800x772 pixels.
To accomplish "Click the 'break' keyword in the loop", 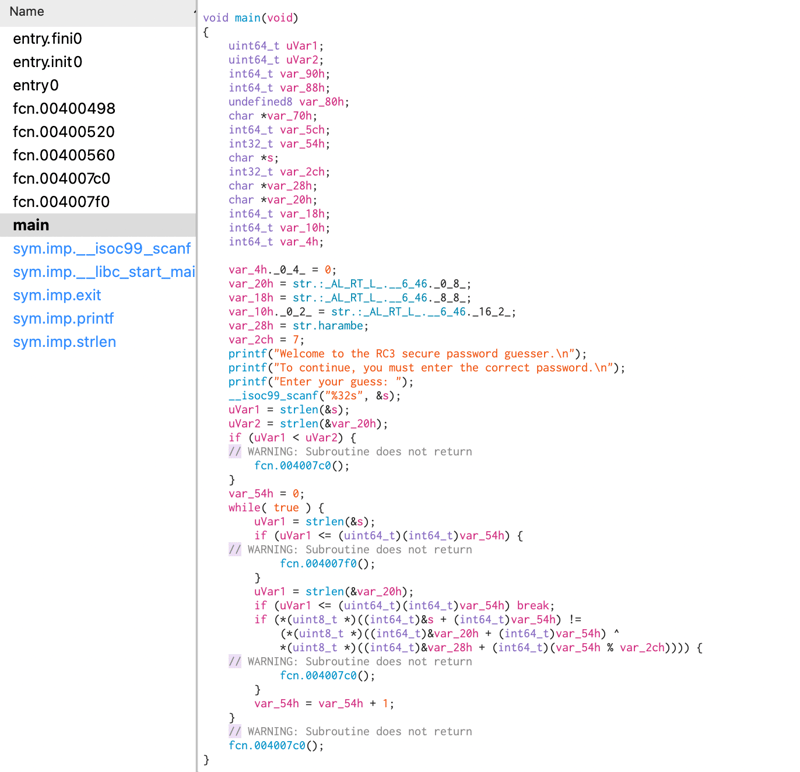I will tap(533, 606).
